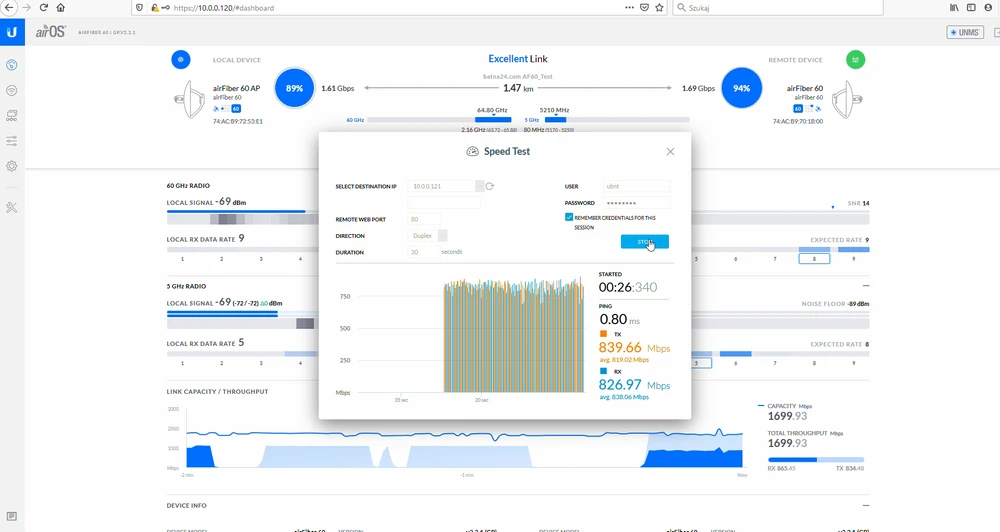
Task: Click the Password input field
Action: pyautogui.click(x=636, y=203)
